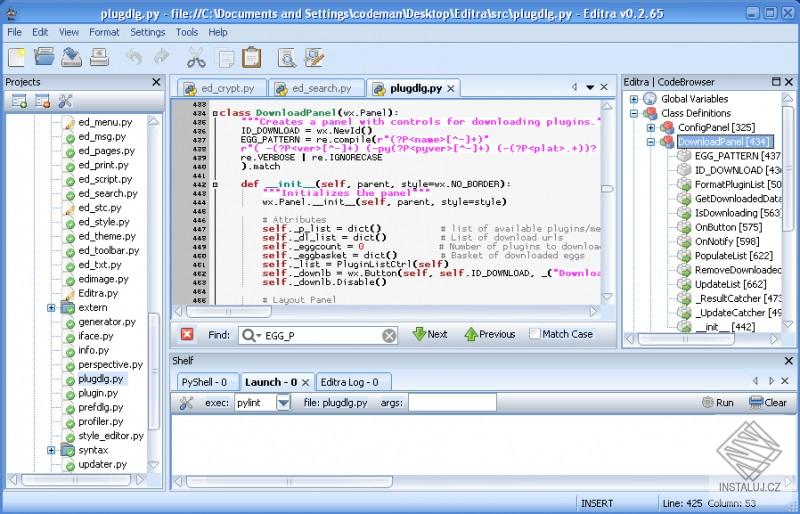Screen dimensions: 800x514
Task: Click the Projects panel settings tools icon
Action: pyautogui.click(x=65, y=101)
